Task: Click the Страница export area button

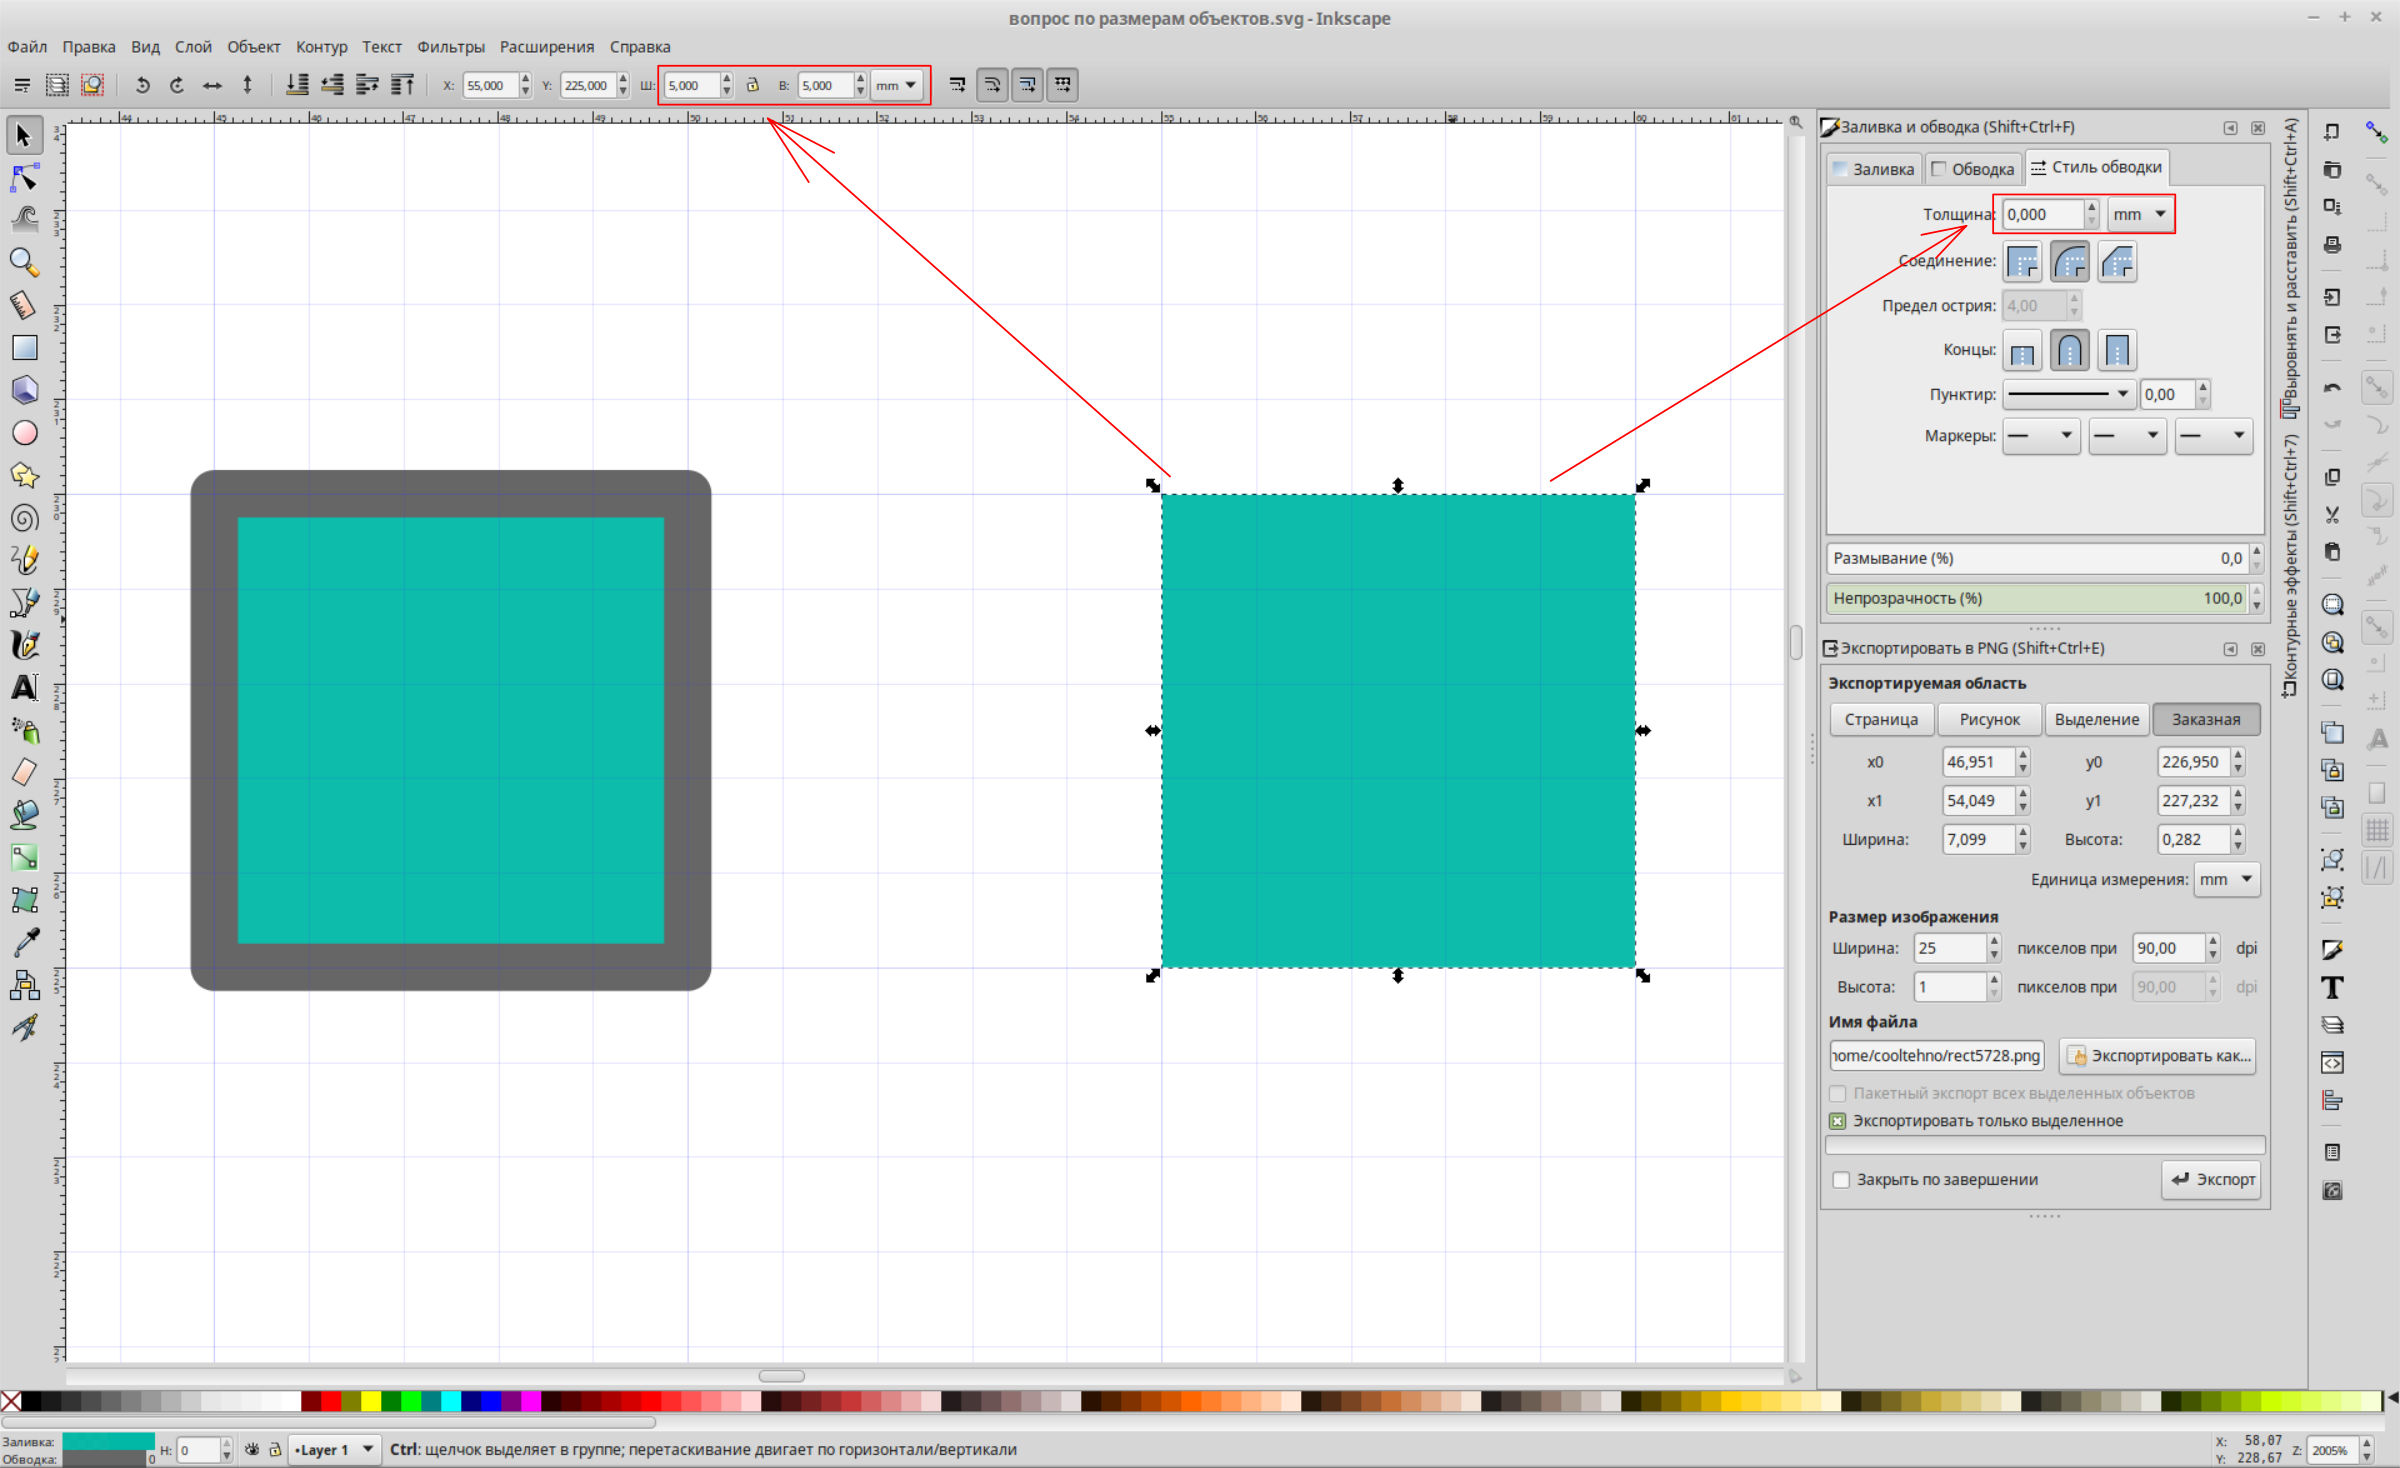Action: click(x=1880, y=719)
